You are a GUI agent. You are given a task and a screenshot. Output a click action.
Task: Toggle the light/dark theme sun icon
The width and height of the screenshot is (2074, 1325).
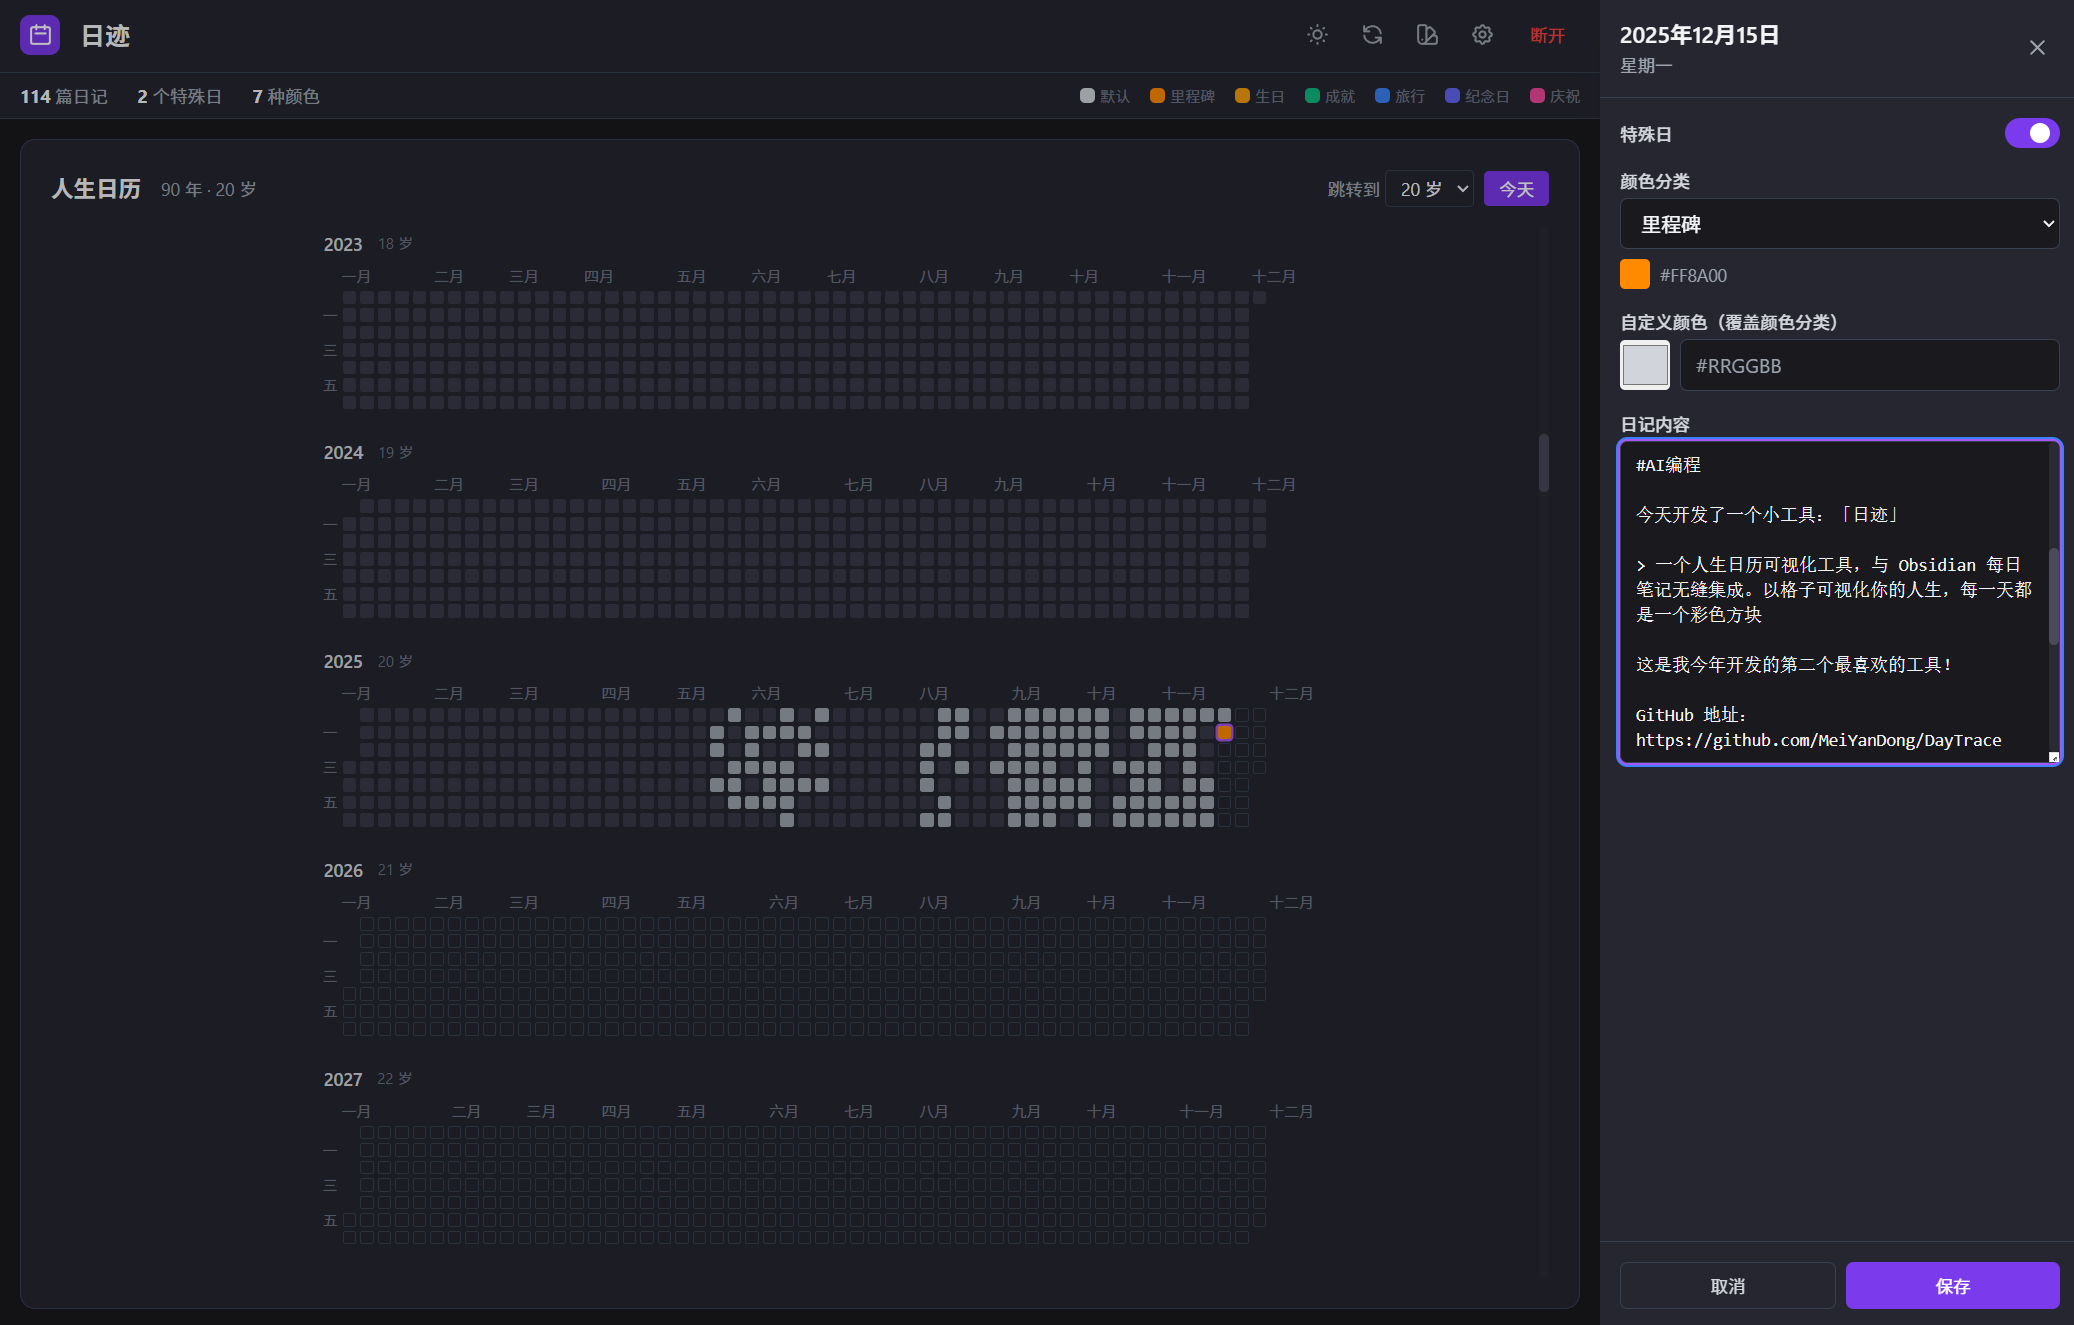[x=1317, y=35]
